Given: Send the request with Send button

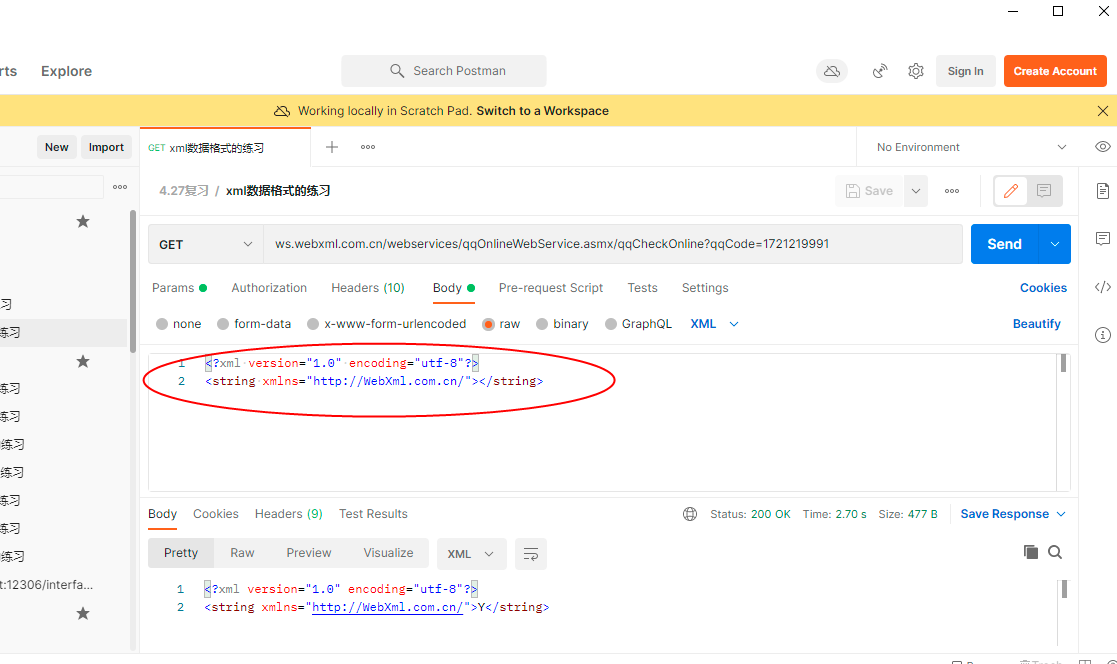Looking at the screenshot, I should 1004,244.
